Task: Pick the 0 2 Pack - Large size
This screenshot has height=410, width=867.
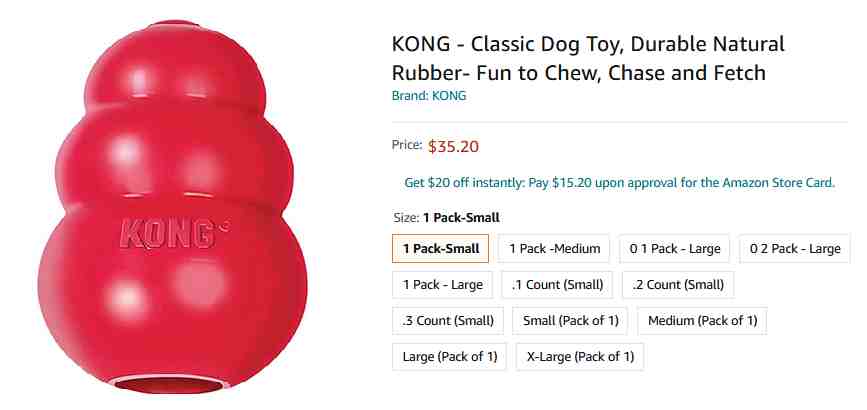Action: (795, 248)
